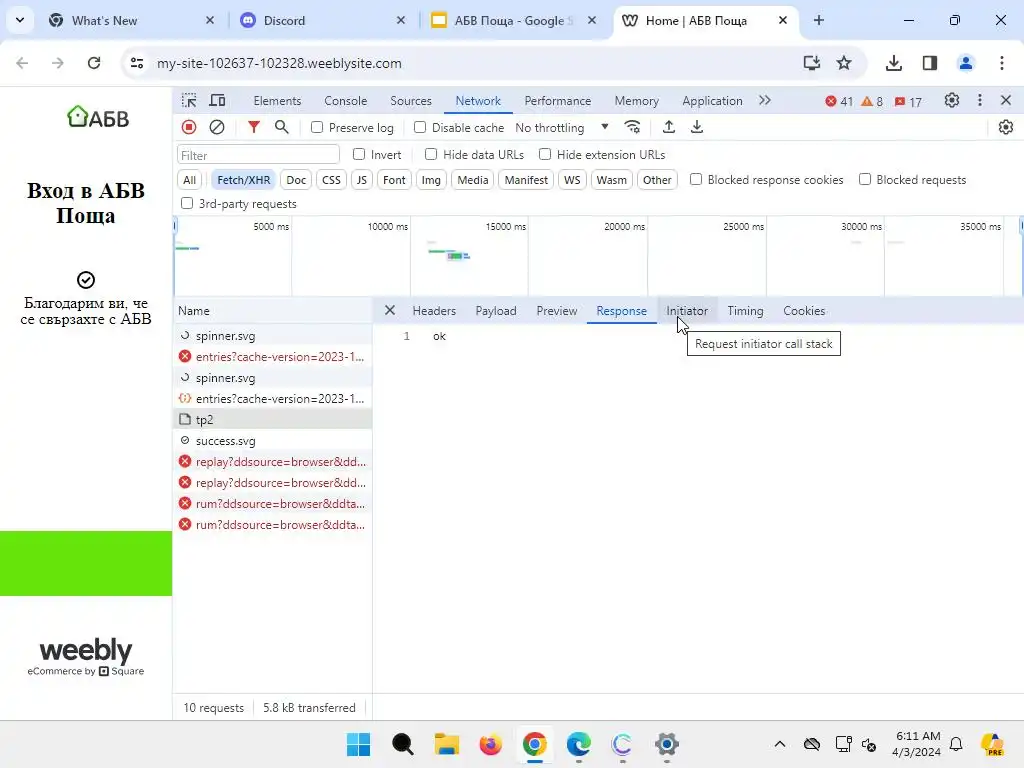Import HAR file upload icon
Viewport: 1024px width, 768px height.
tap(669, 127)
